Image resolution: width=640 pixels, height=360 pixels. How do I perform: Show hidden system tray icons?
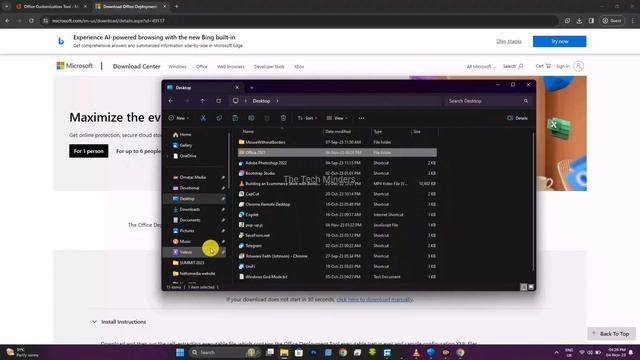[x=556, y=352]
